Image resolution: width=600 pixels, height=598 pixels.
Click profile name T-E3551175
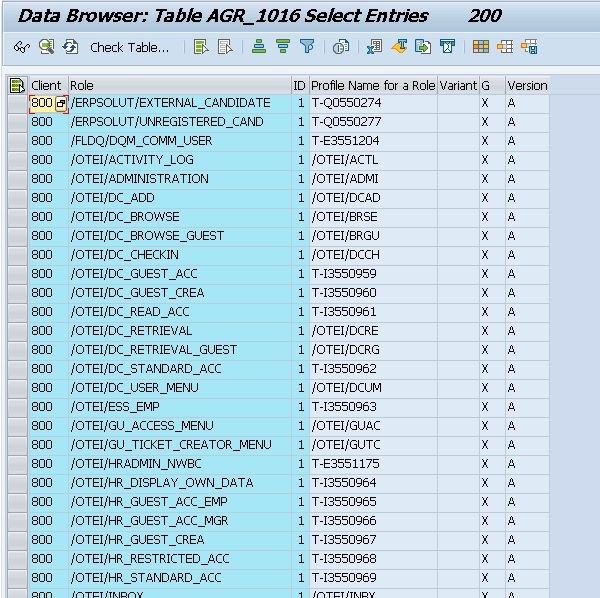[373, 464]
